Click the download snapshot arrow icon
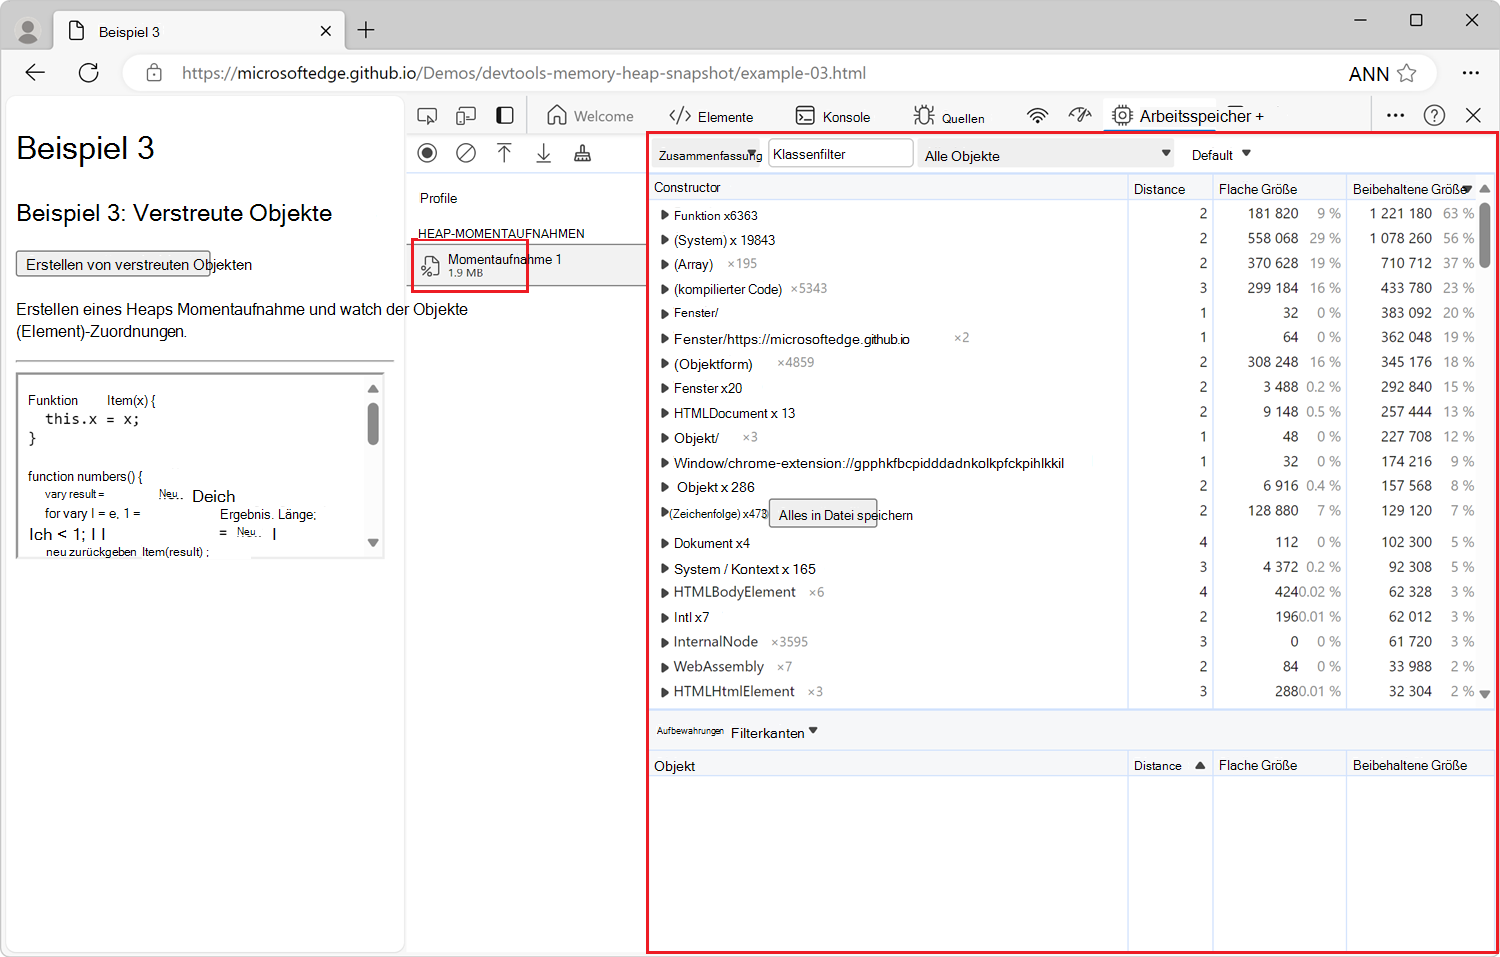1500x957 pixels. (543, 153)
